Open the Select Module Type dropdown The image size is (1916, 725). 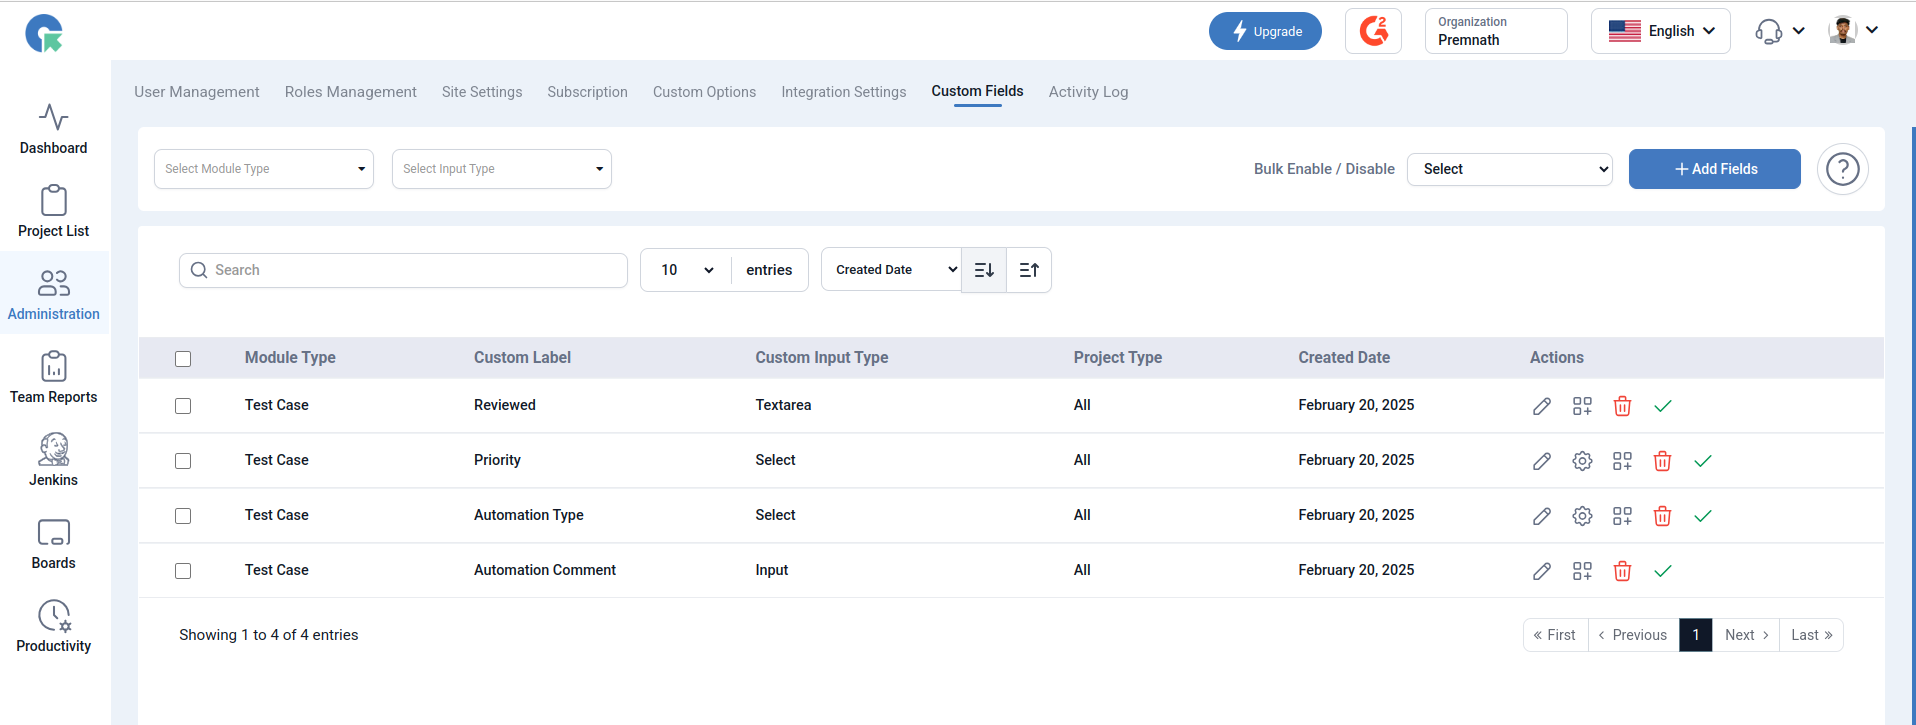click(x=264, y=169)
